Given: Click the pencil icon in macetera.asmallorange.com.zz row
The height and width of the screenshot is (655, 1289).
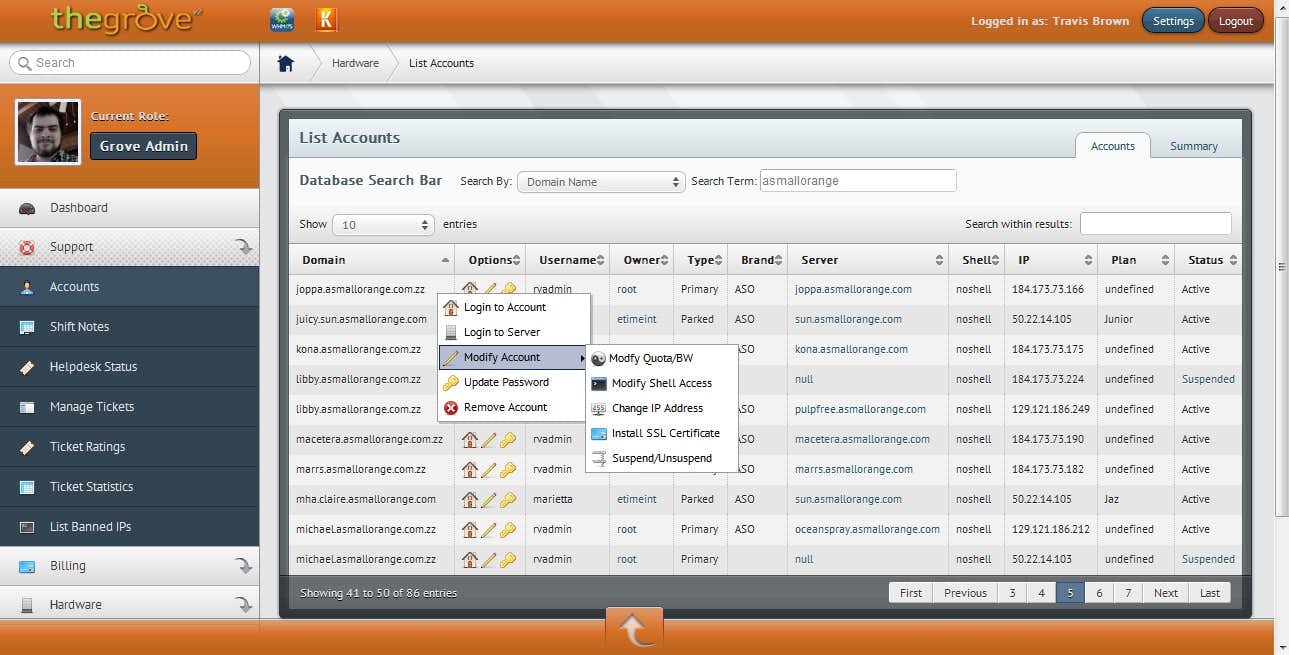Looking at the screenshot, I should (489, 439).
